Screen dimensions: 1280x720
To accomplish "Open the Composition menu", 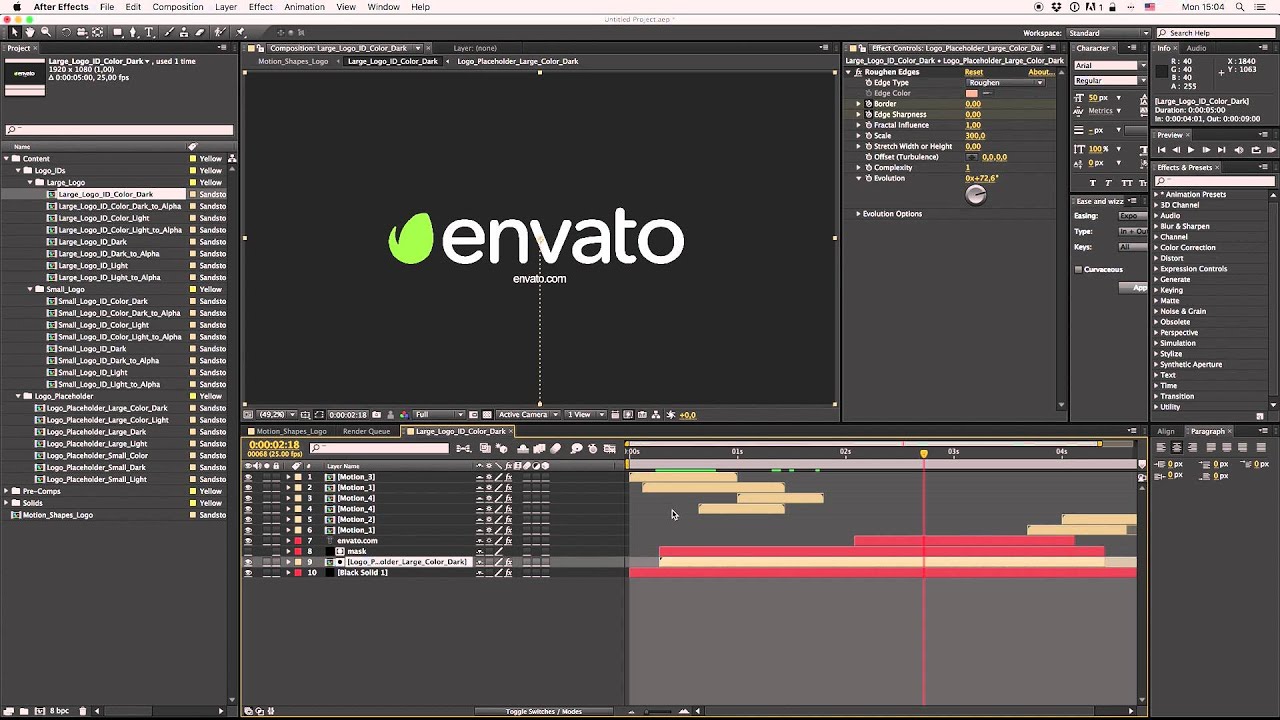I will [x=178, y=7].
